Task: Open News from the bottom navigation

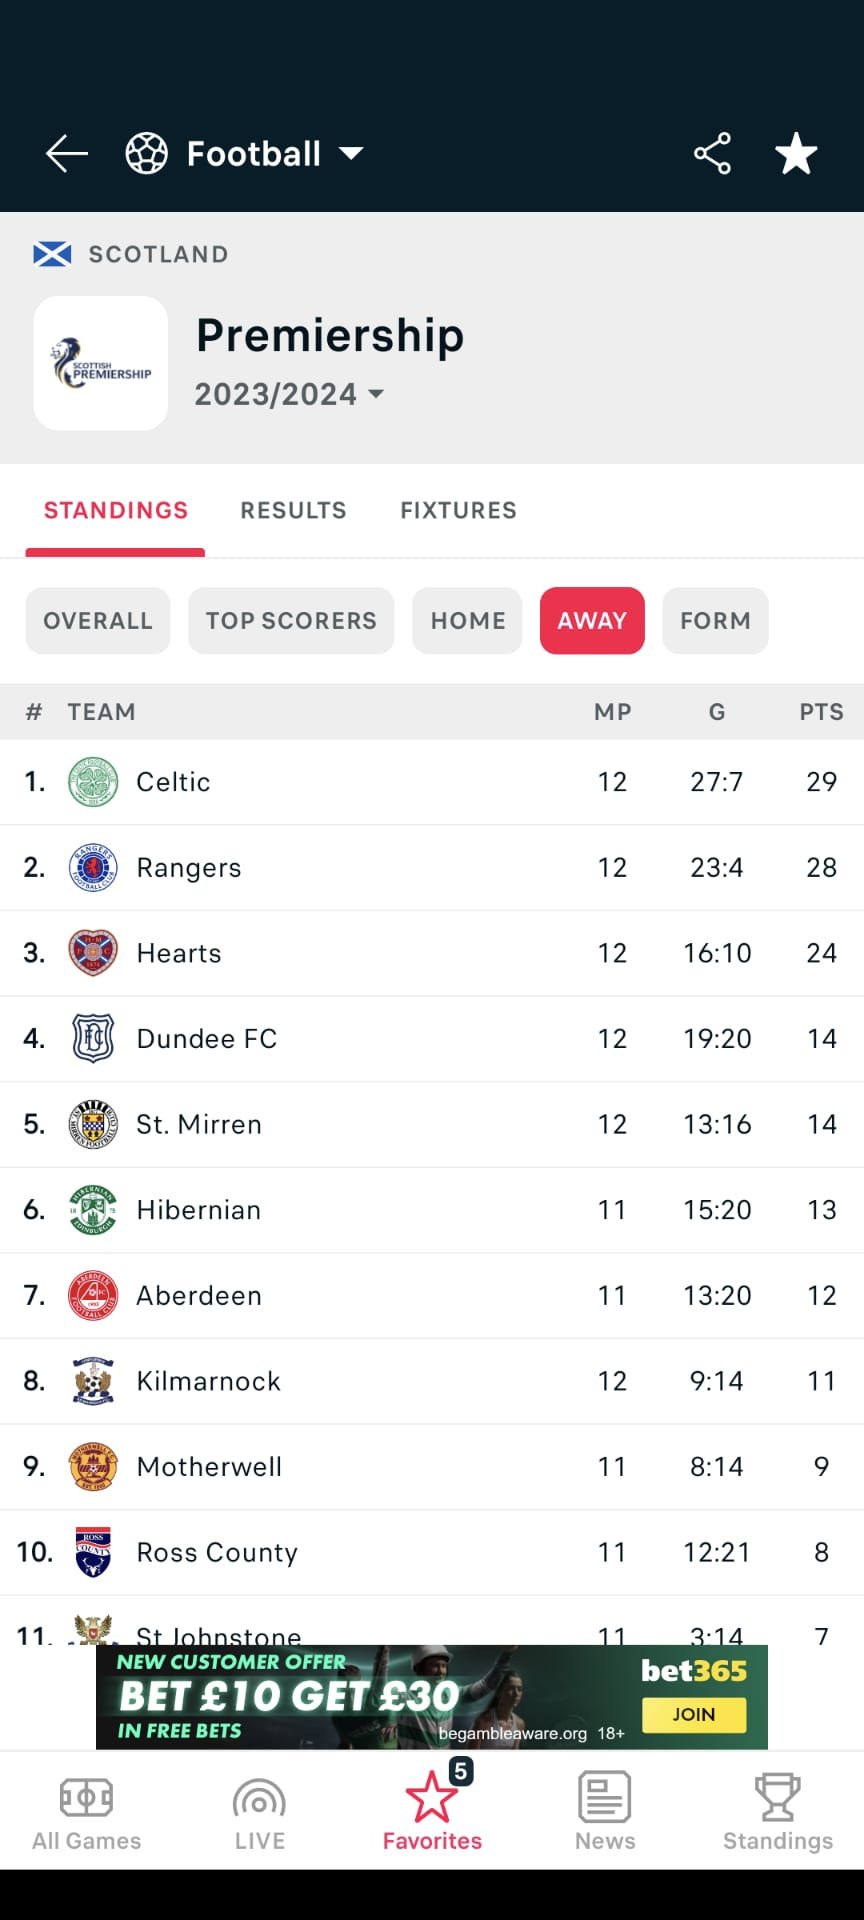Action: pos(604,1810)
